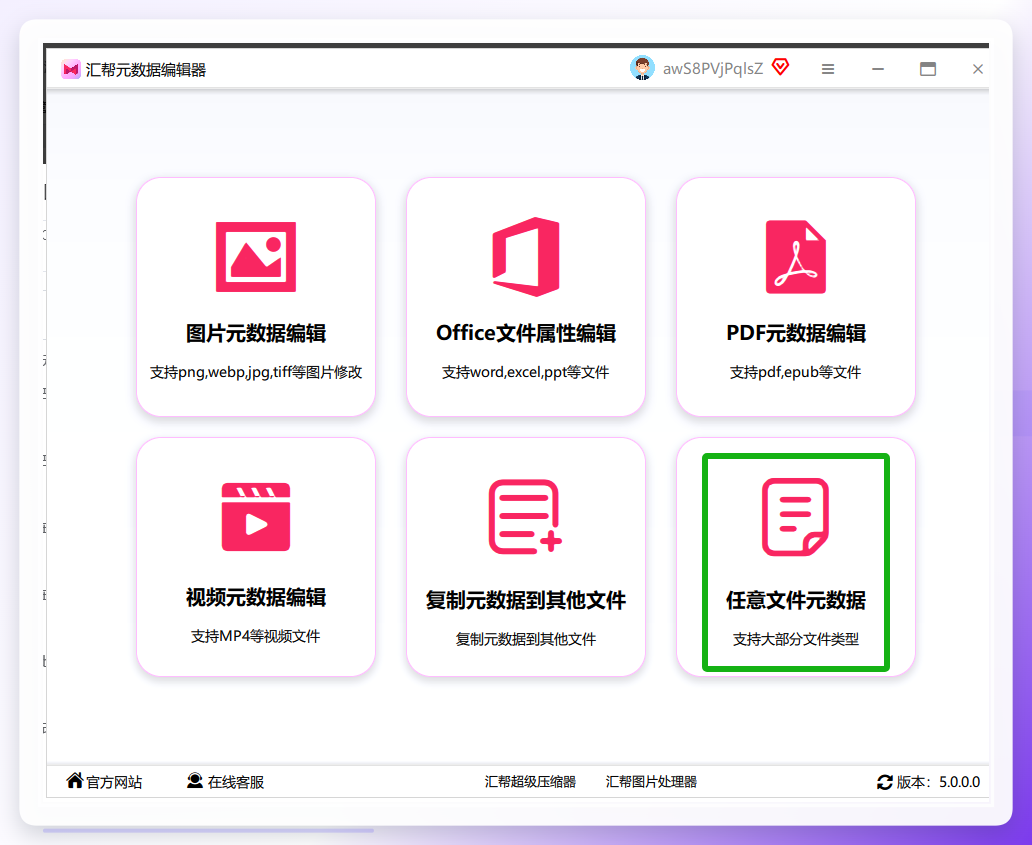This screenshot has width=1032, height=845.
Task: Click the text 支持大部分文件类型
Action: click(x=796, y=639)
